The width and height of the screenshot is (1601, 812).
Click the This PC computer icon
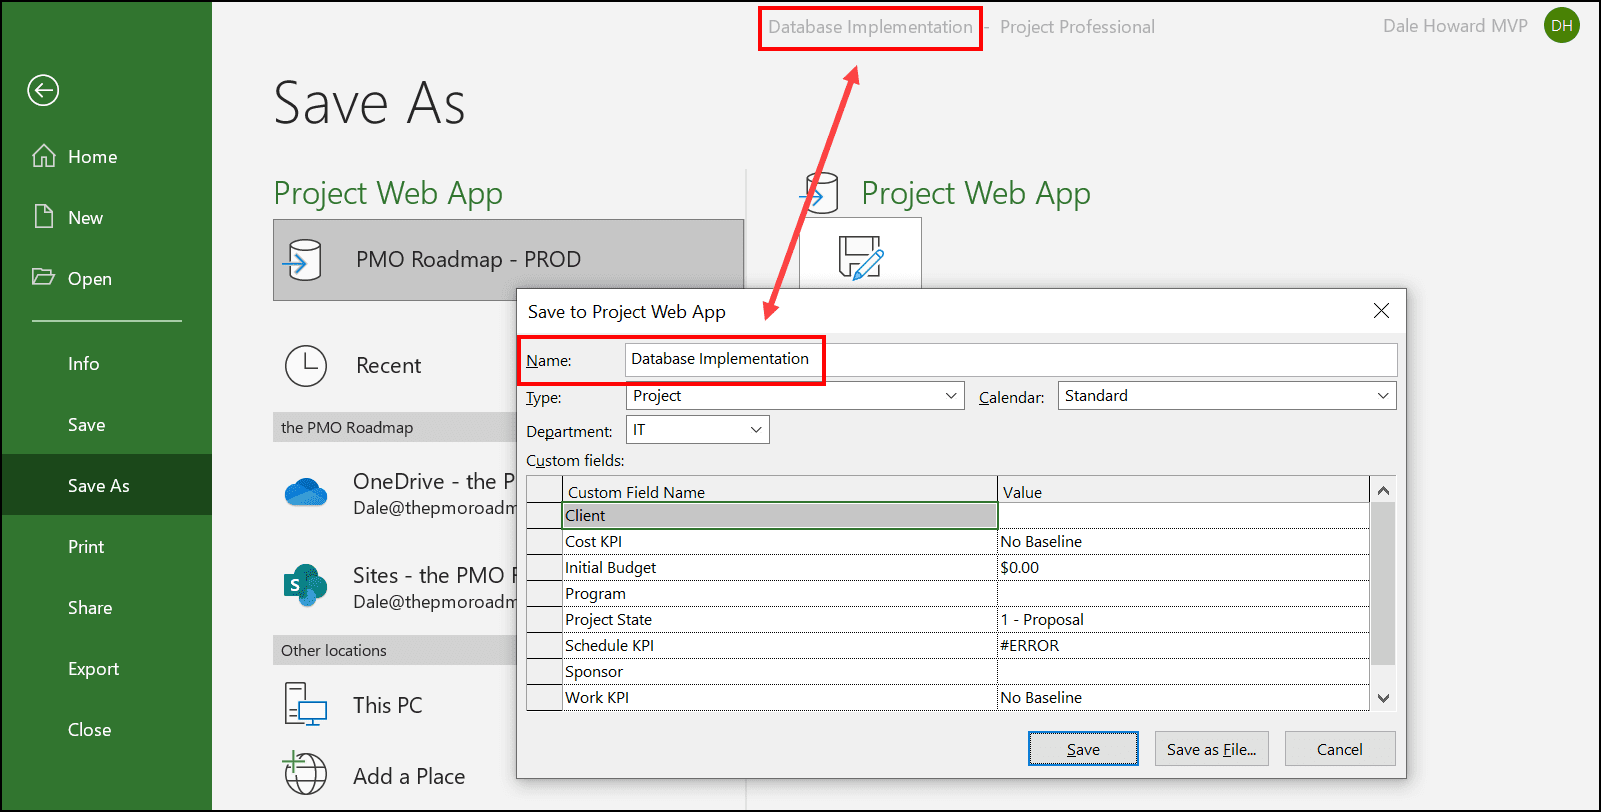(x=306, y=704)
